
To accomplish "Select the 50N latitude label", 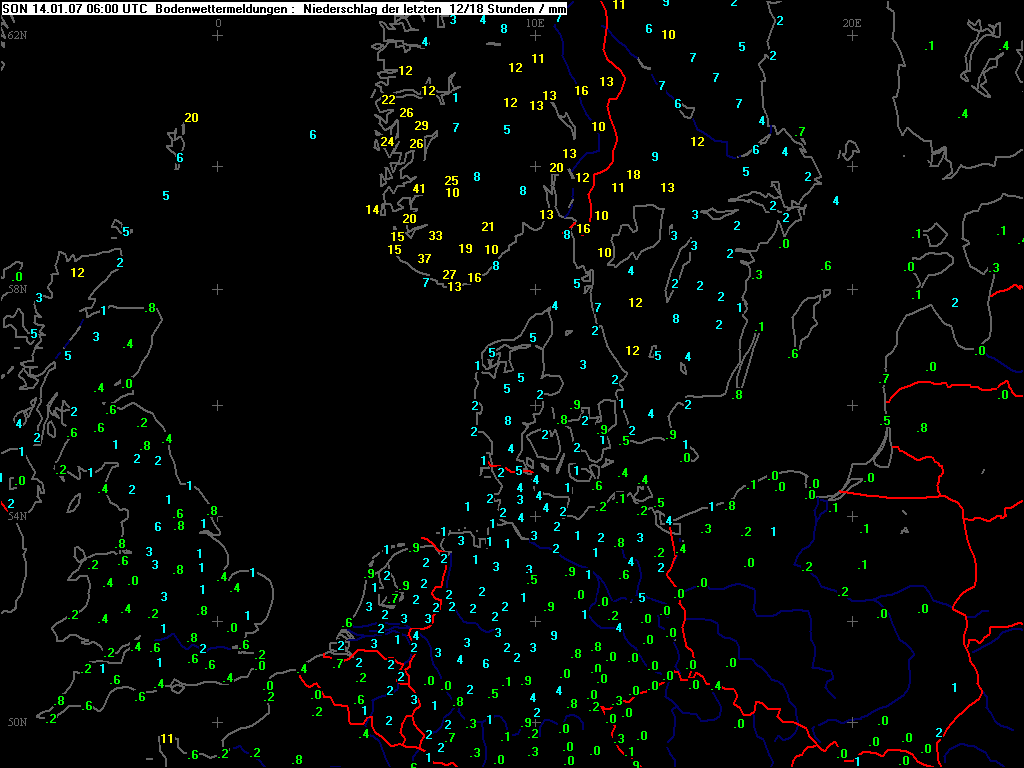I will (x=16, y=722).
